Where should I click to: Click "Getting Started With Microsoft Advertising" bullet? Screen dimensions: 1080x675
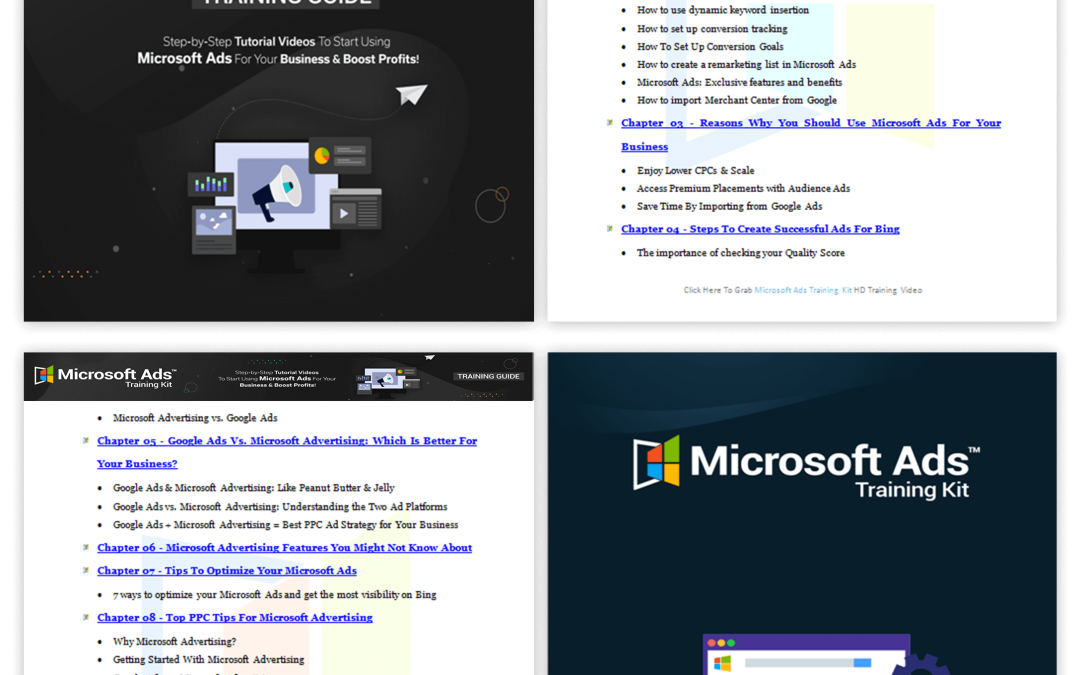click(209, 659)
